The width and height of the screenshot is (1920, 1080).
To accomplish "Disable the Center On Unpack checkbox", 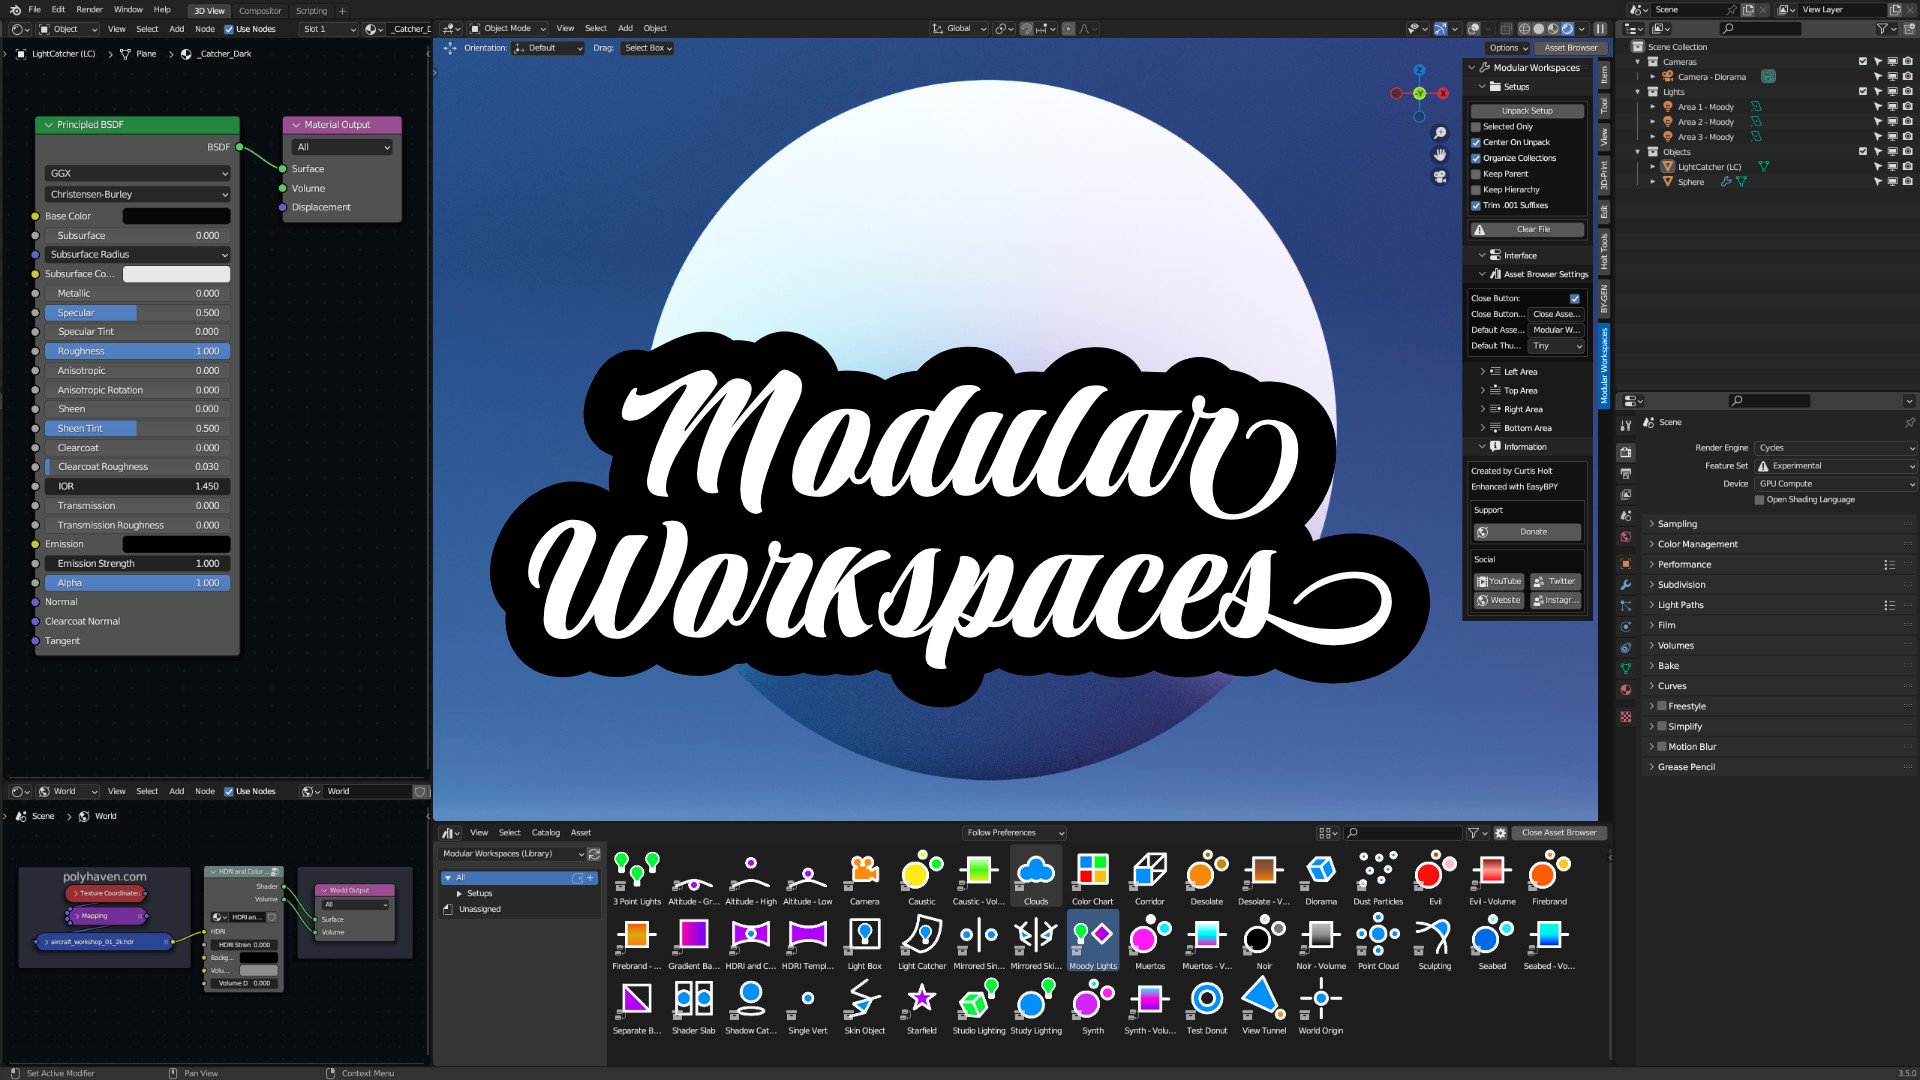I will pos(1476,142).
